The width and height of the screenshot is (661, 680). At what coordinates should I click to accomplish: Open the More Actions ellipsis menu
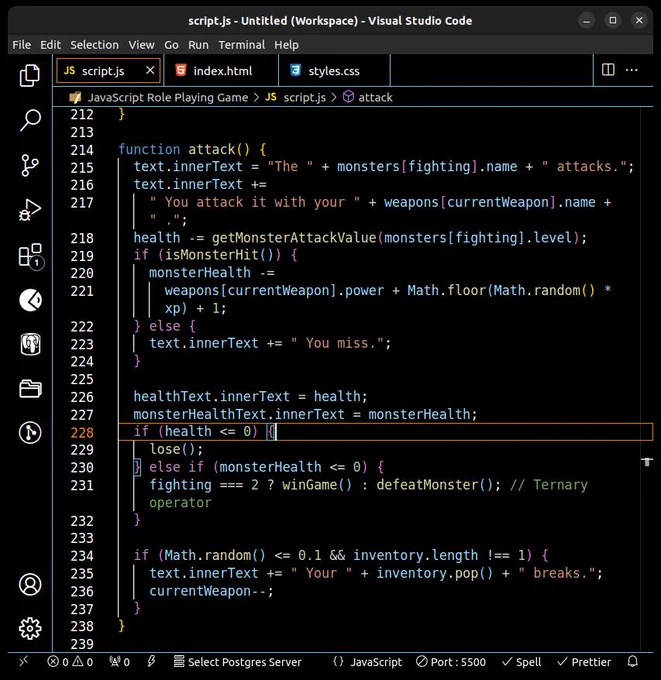[632, 70]
